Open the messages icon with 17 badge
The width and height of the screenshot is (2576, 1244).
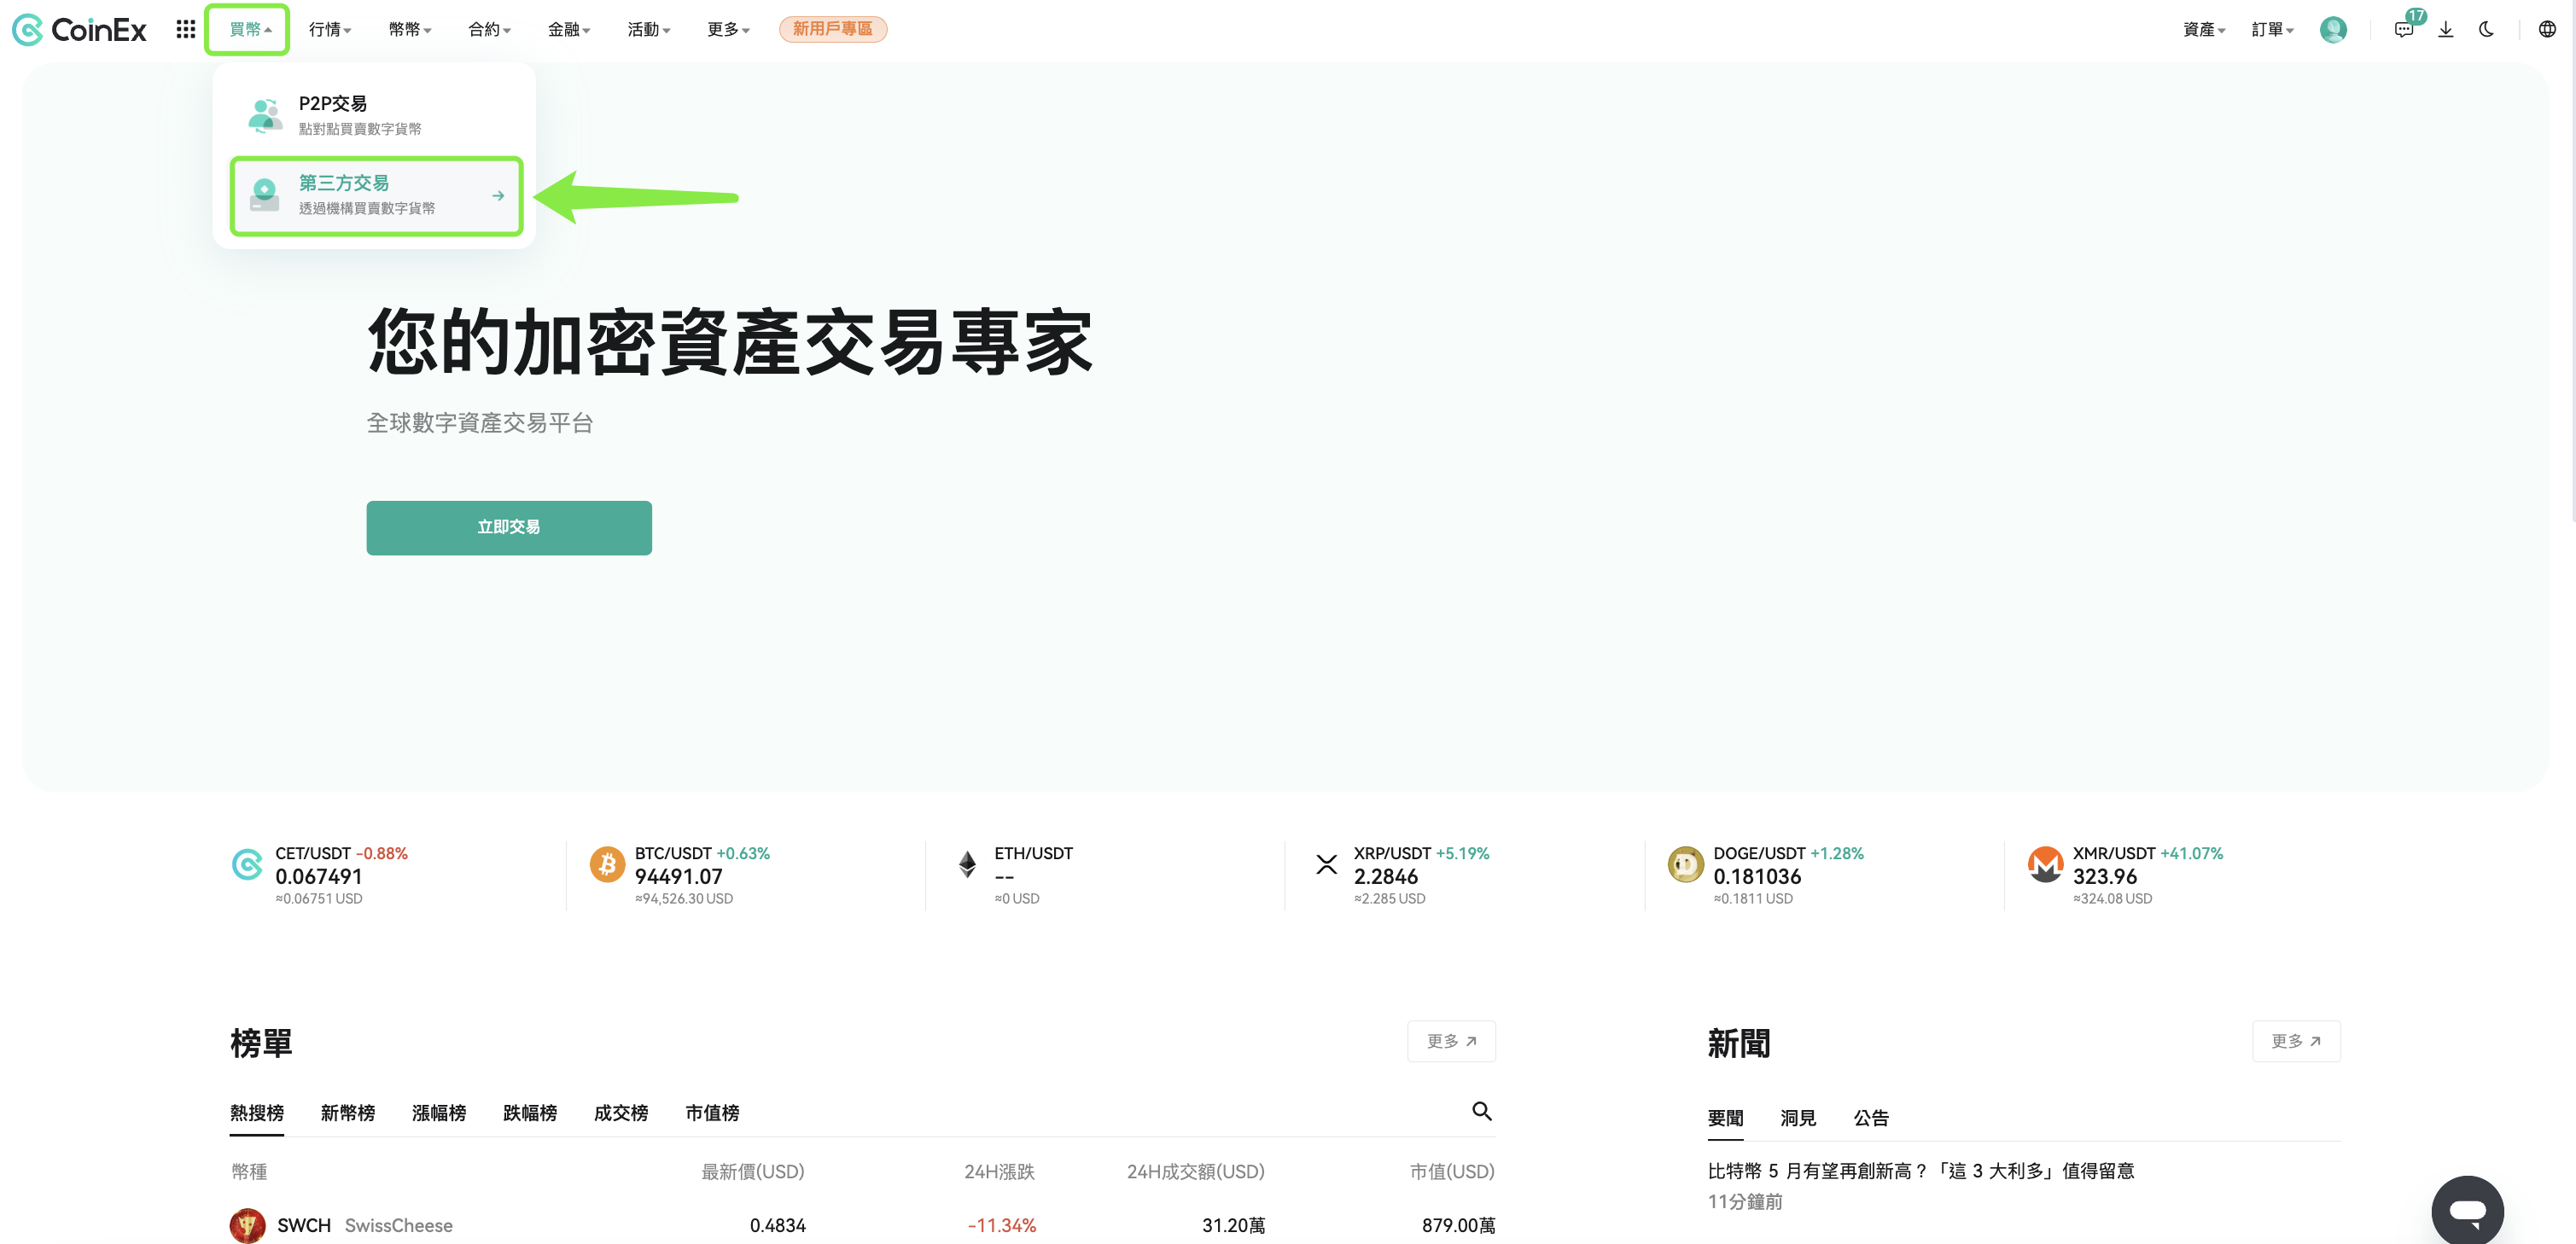click(2404, 30)
